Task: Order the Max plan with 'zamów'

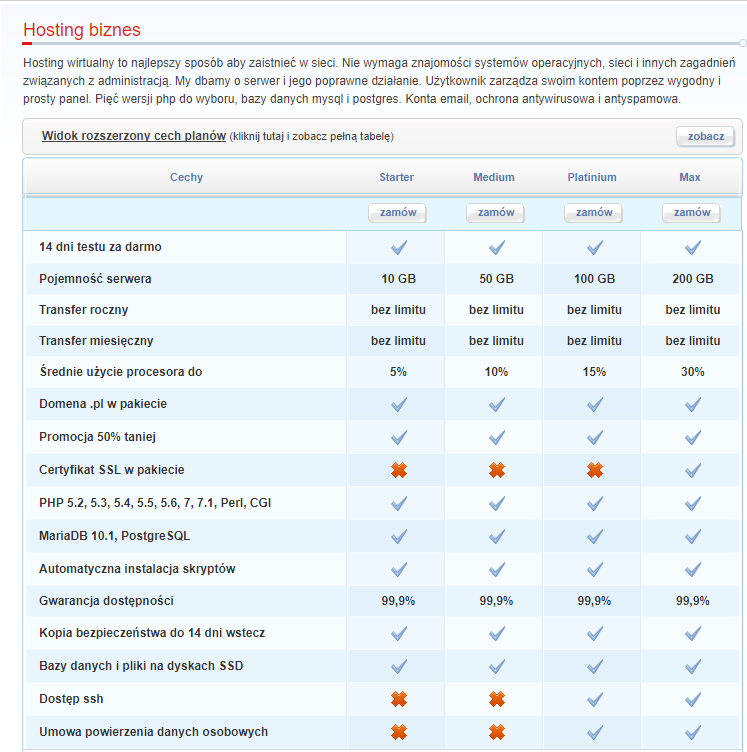Action: tap(692, 213)
